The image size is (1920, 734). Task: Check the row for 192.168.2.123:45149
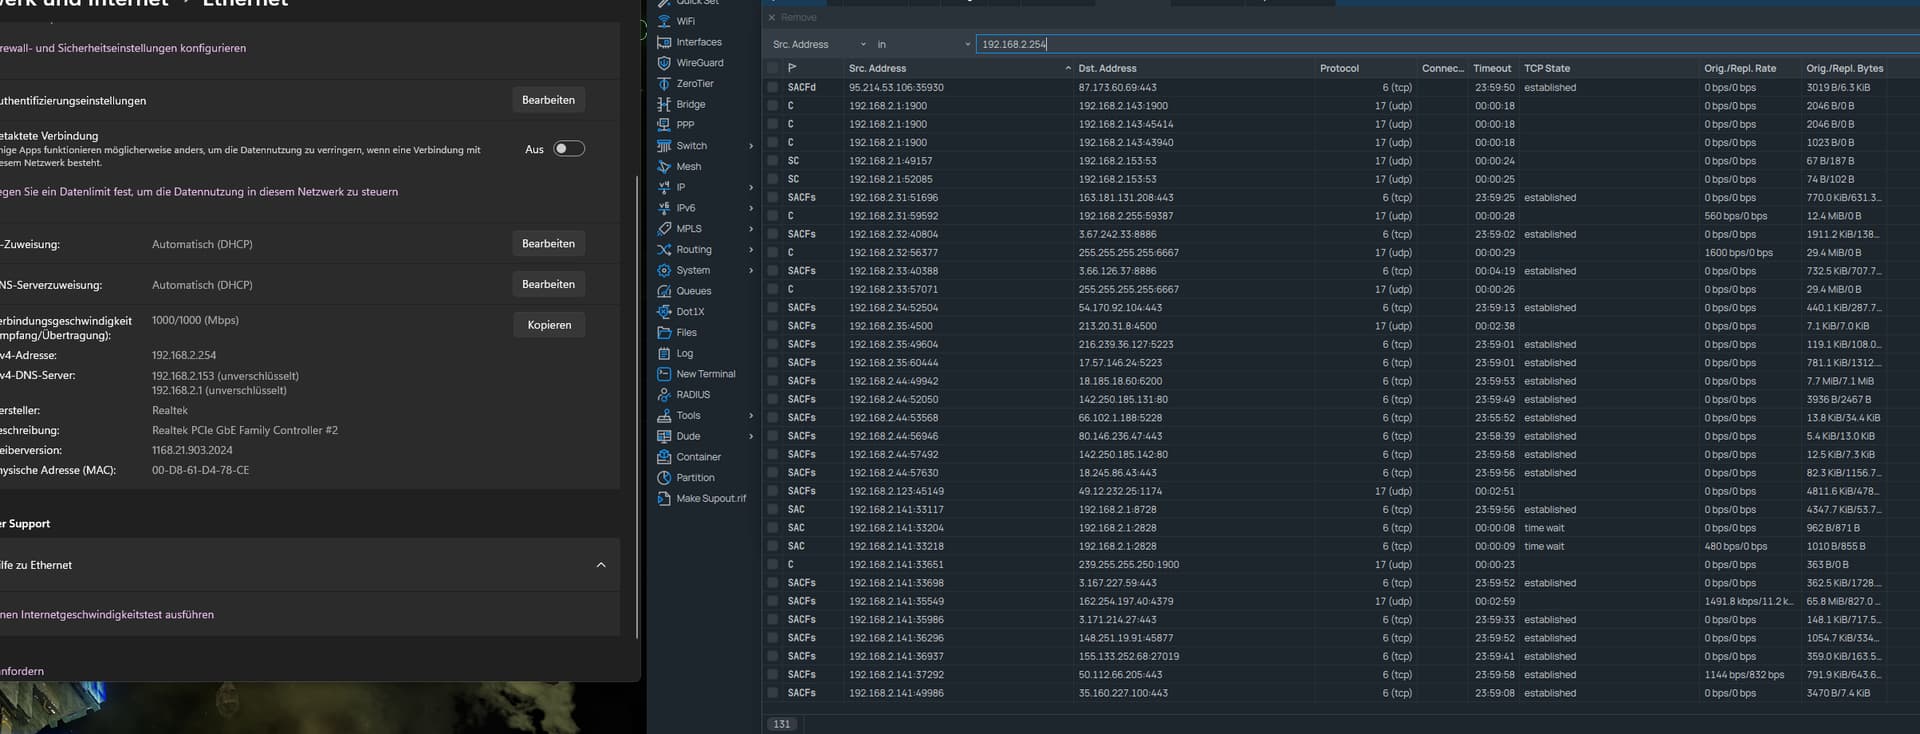pos(772,491)
